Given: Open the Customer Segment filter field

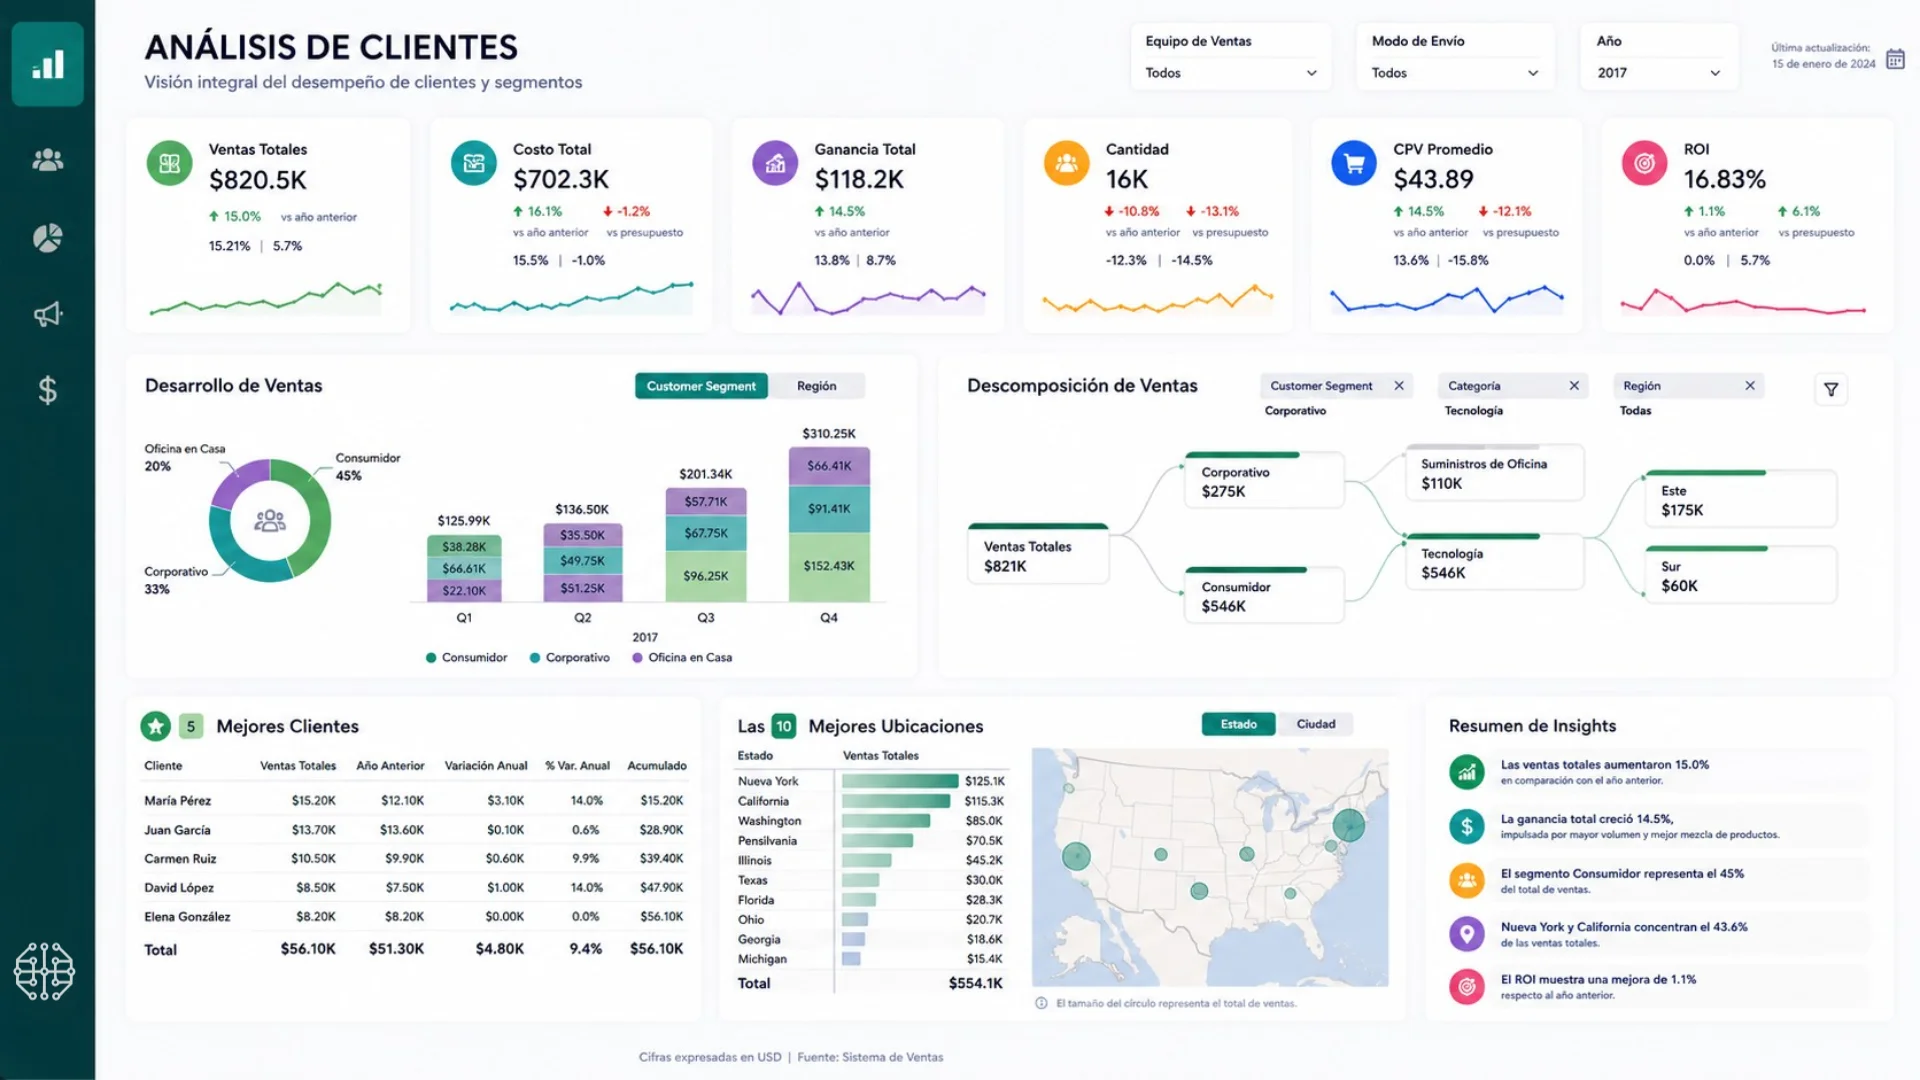Looking at the screenshot, I should (x=1335, y=386).
